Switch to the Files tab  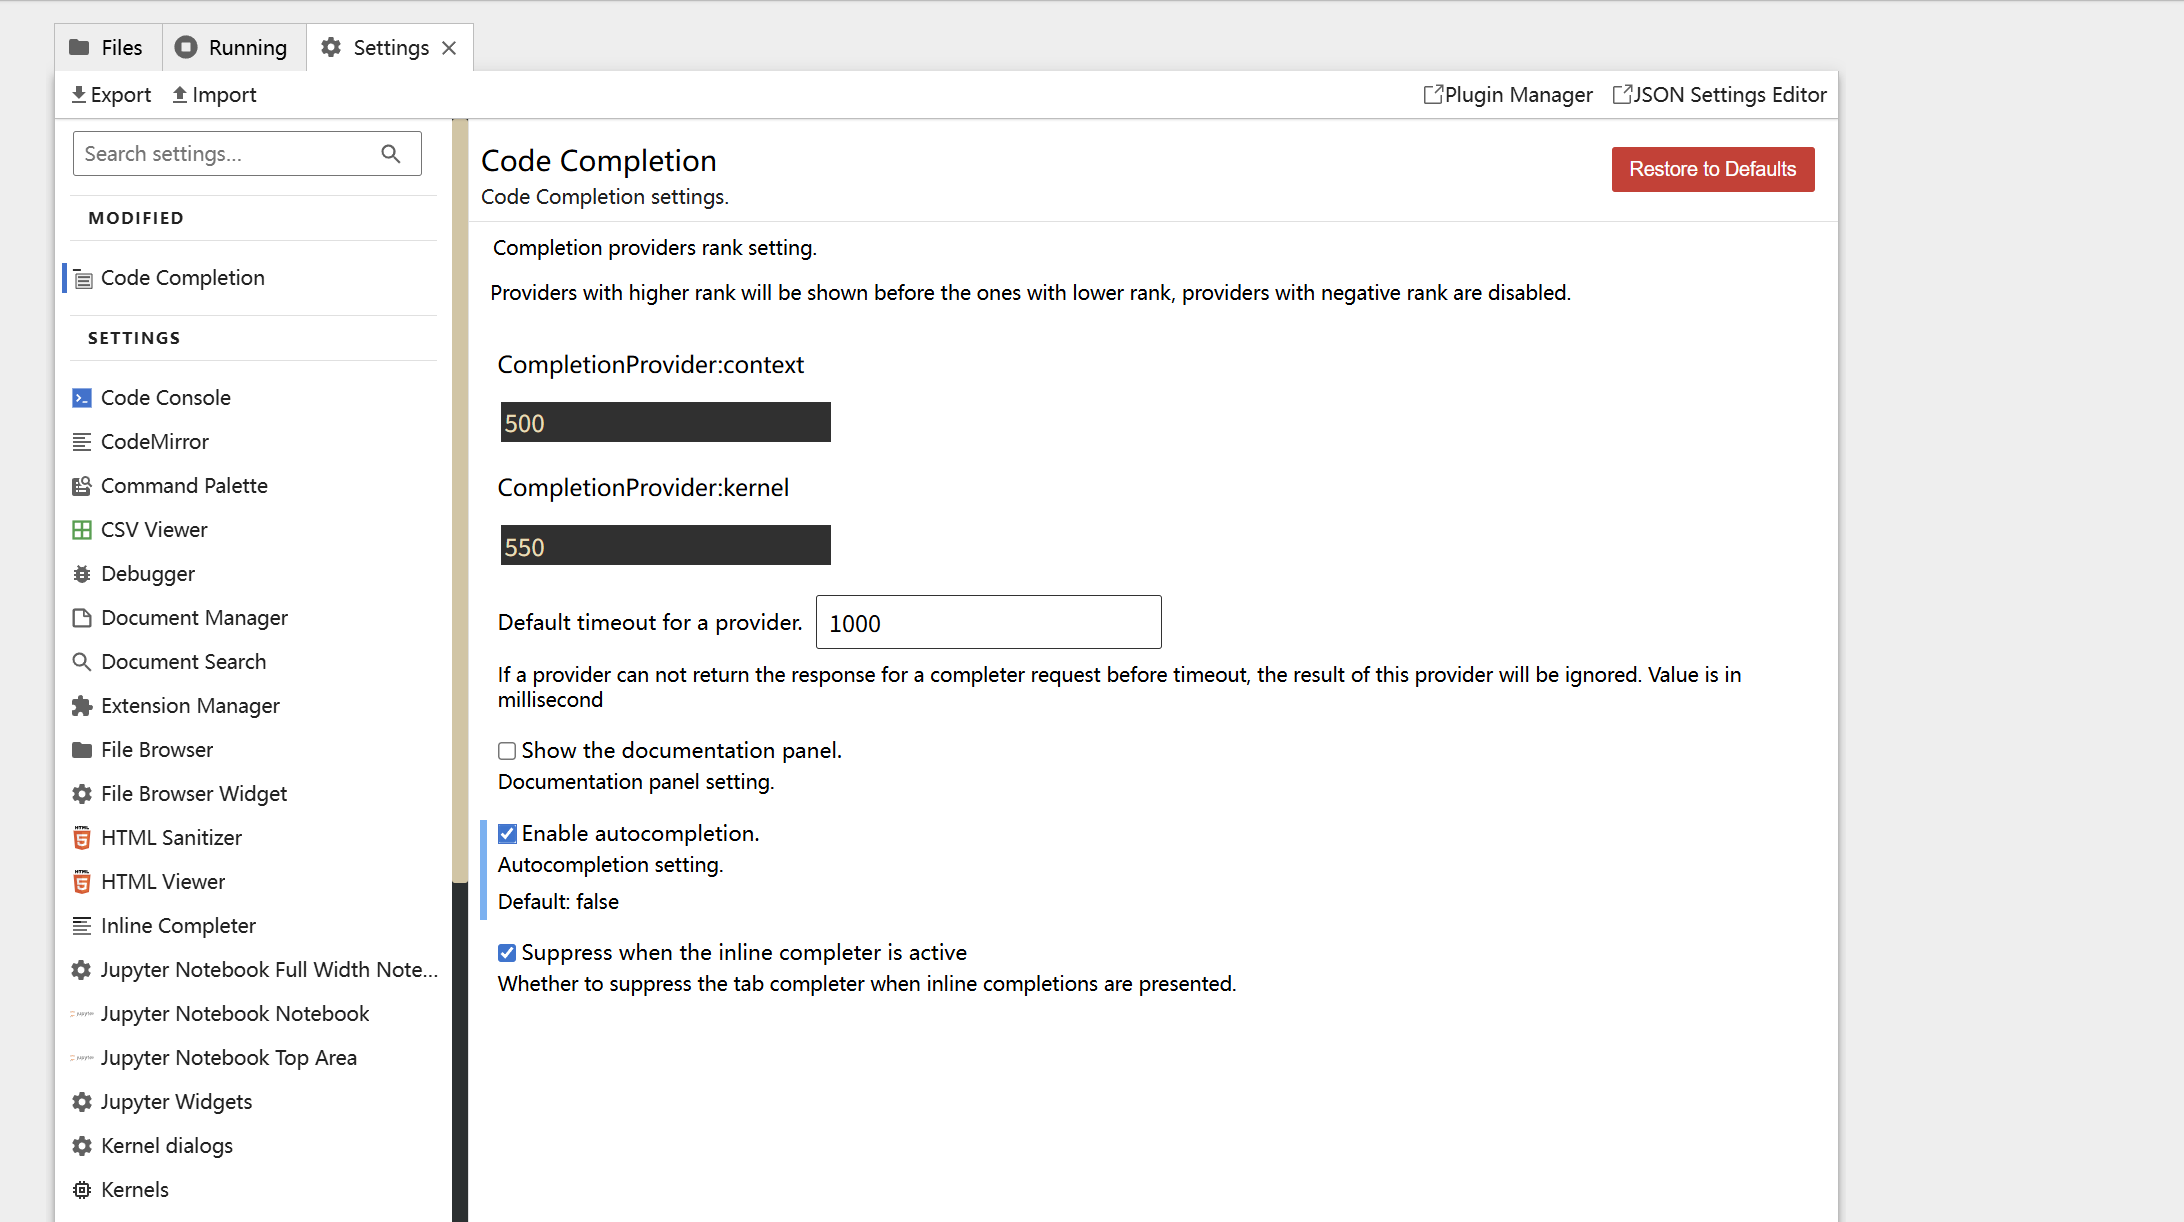tap(108, 47)
